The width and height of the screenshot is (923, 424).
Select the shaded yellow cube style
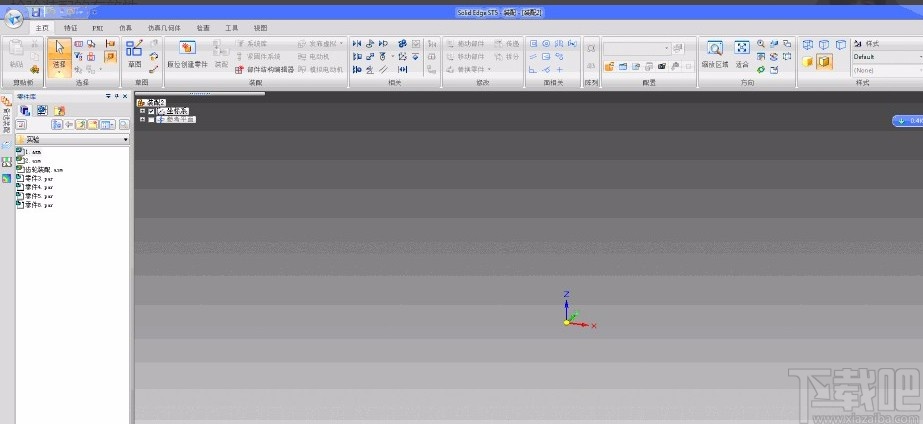click(x=808, y=61)
